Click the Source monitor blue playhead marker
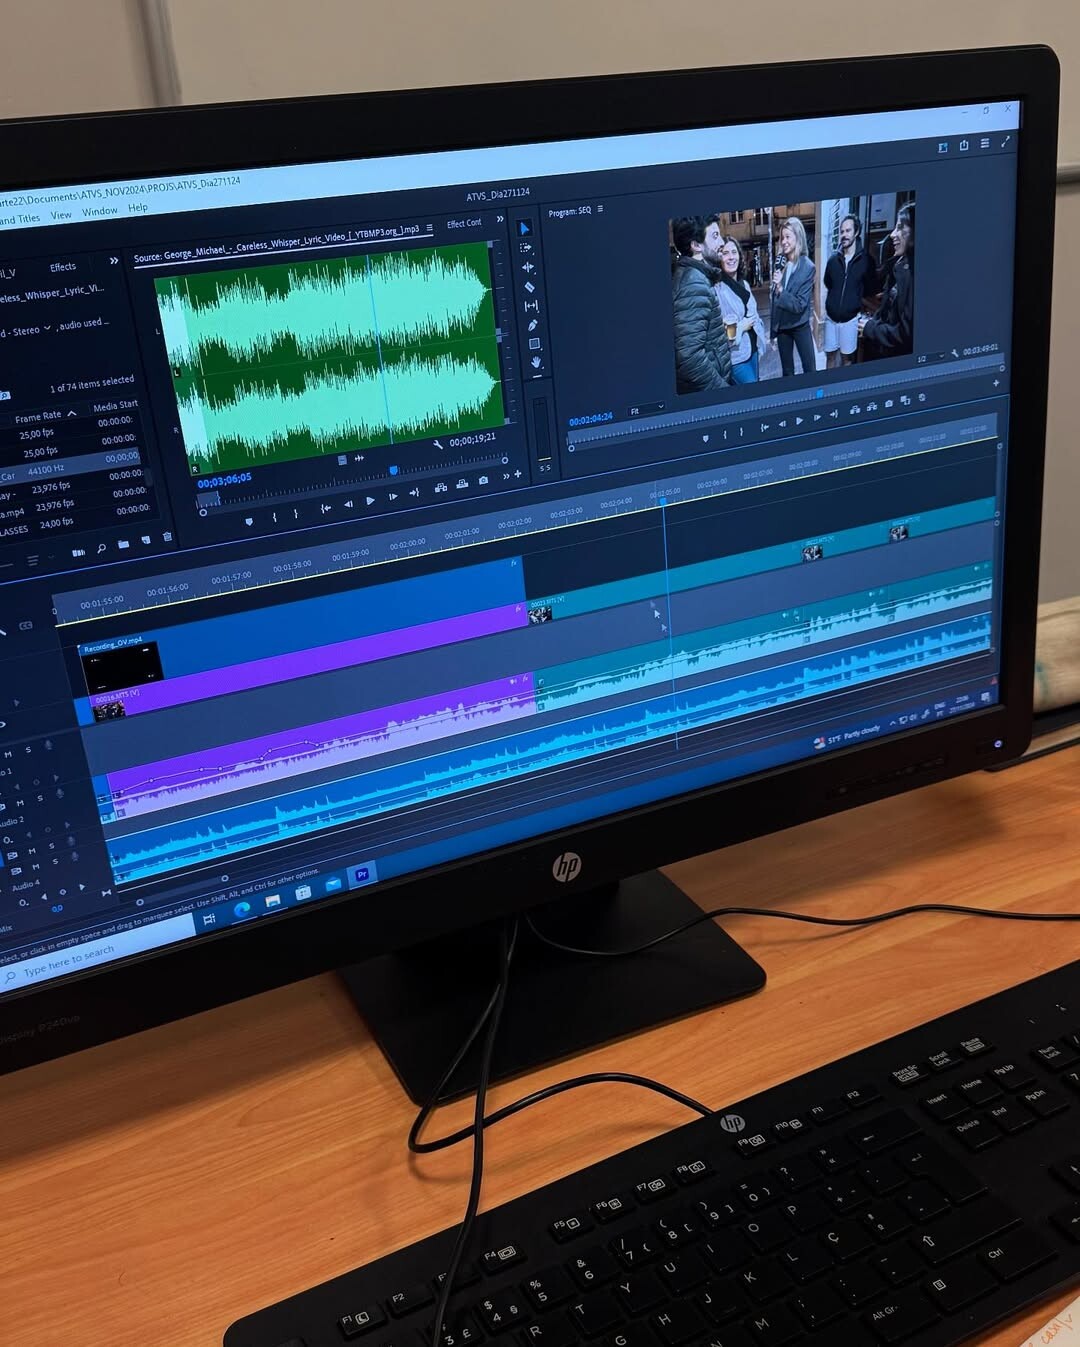The height and width of the screenshot is (1347, 1080). tap(394, 469)
